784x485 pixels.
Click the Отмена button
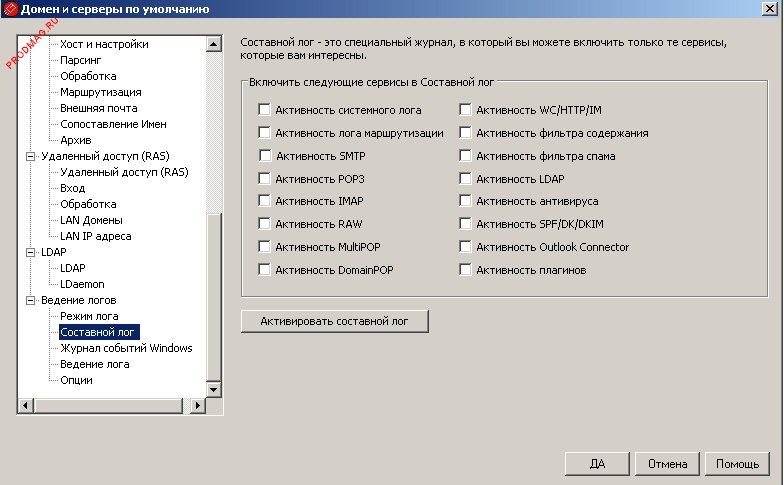667,464
